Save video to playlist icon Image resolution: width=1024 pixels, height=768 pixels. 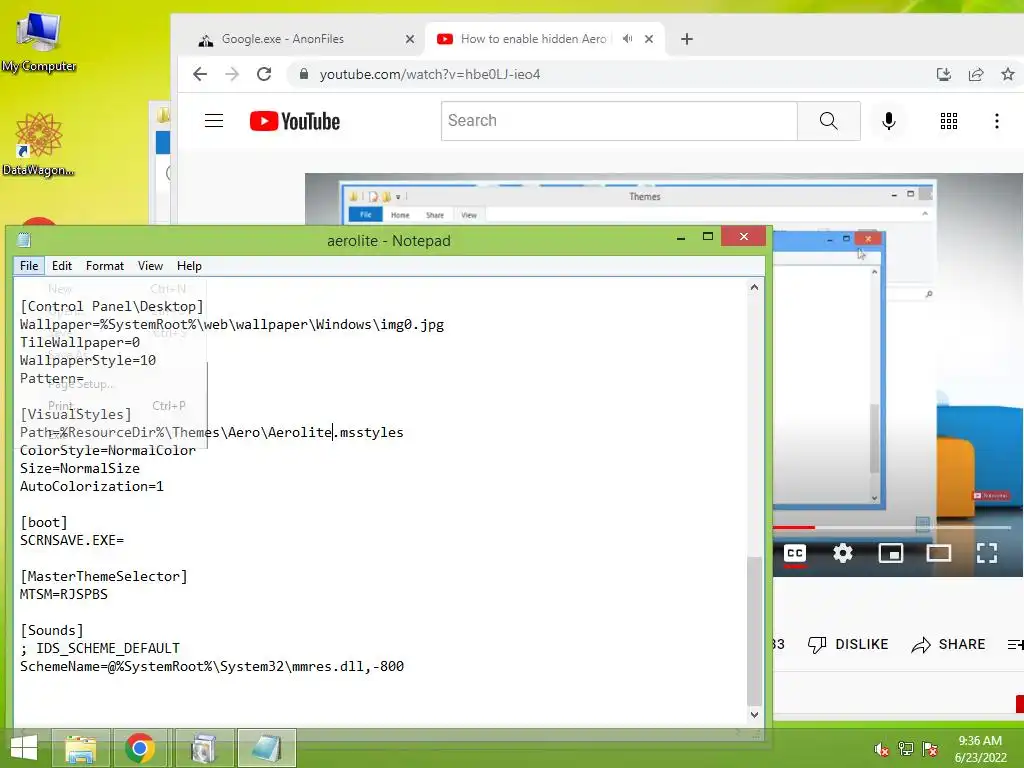pyautogui.click(x=1015, y=645)
